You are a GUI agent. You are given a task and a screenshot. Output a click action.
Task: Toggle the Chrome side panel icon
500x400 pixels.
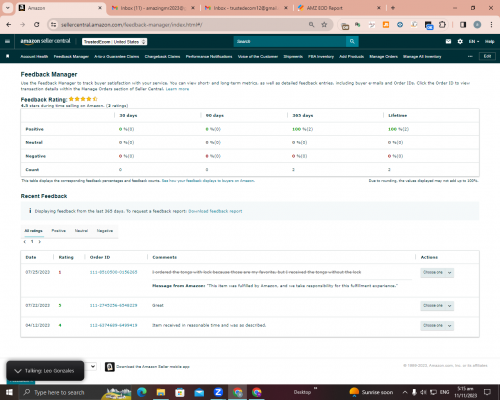click(x=463, y=25)
